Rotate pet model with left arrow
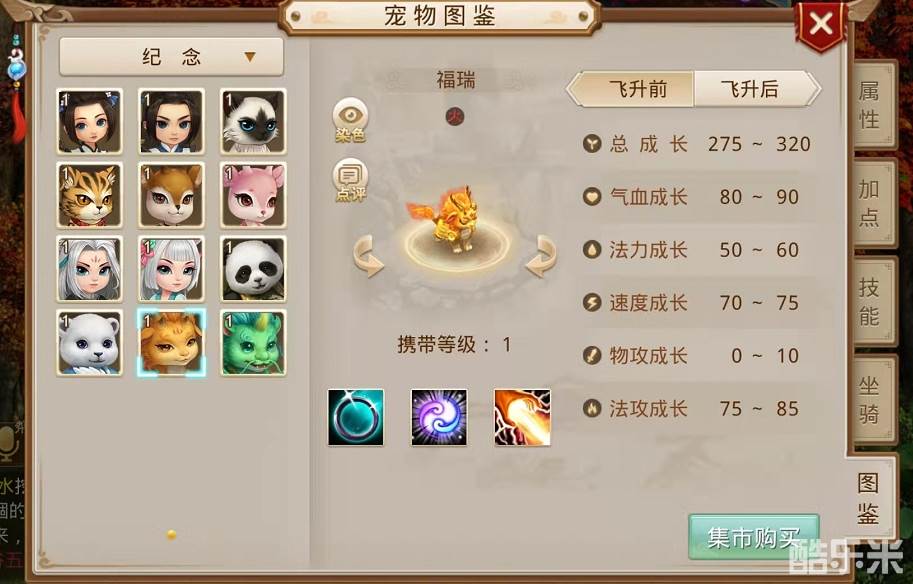This screenshot has height=584, width=913. (x=369, y=256)
